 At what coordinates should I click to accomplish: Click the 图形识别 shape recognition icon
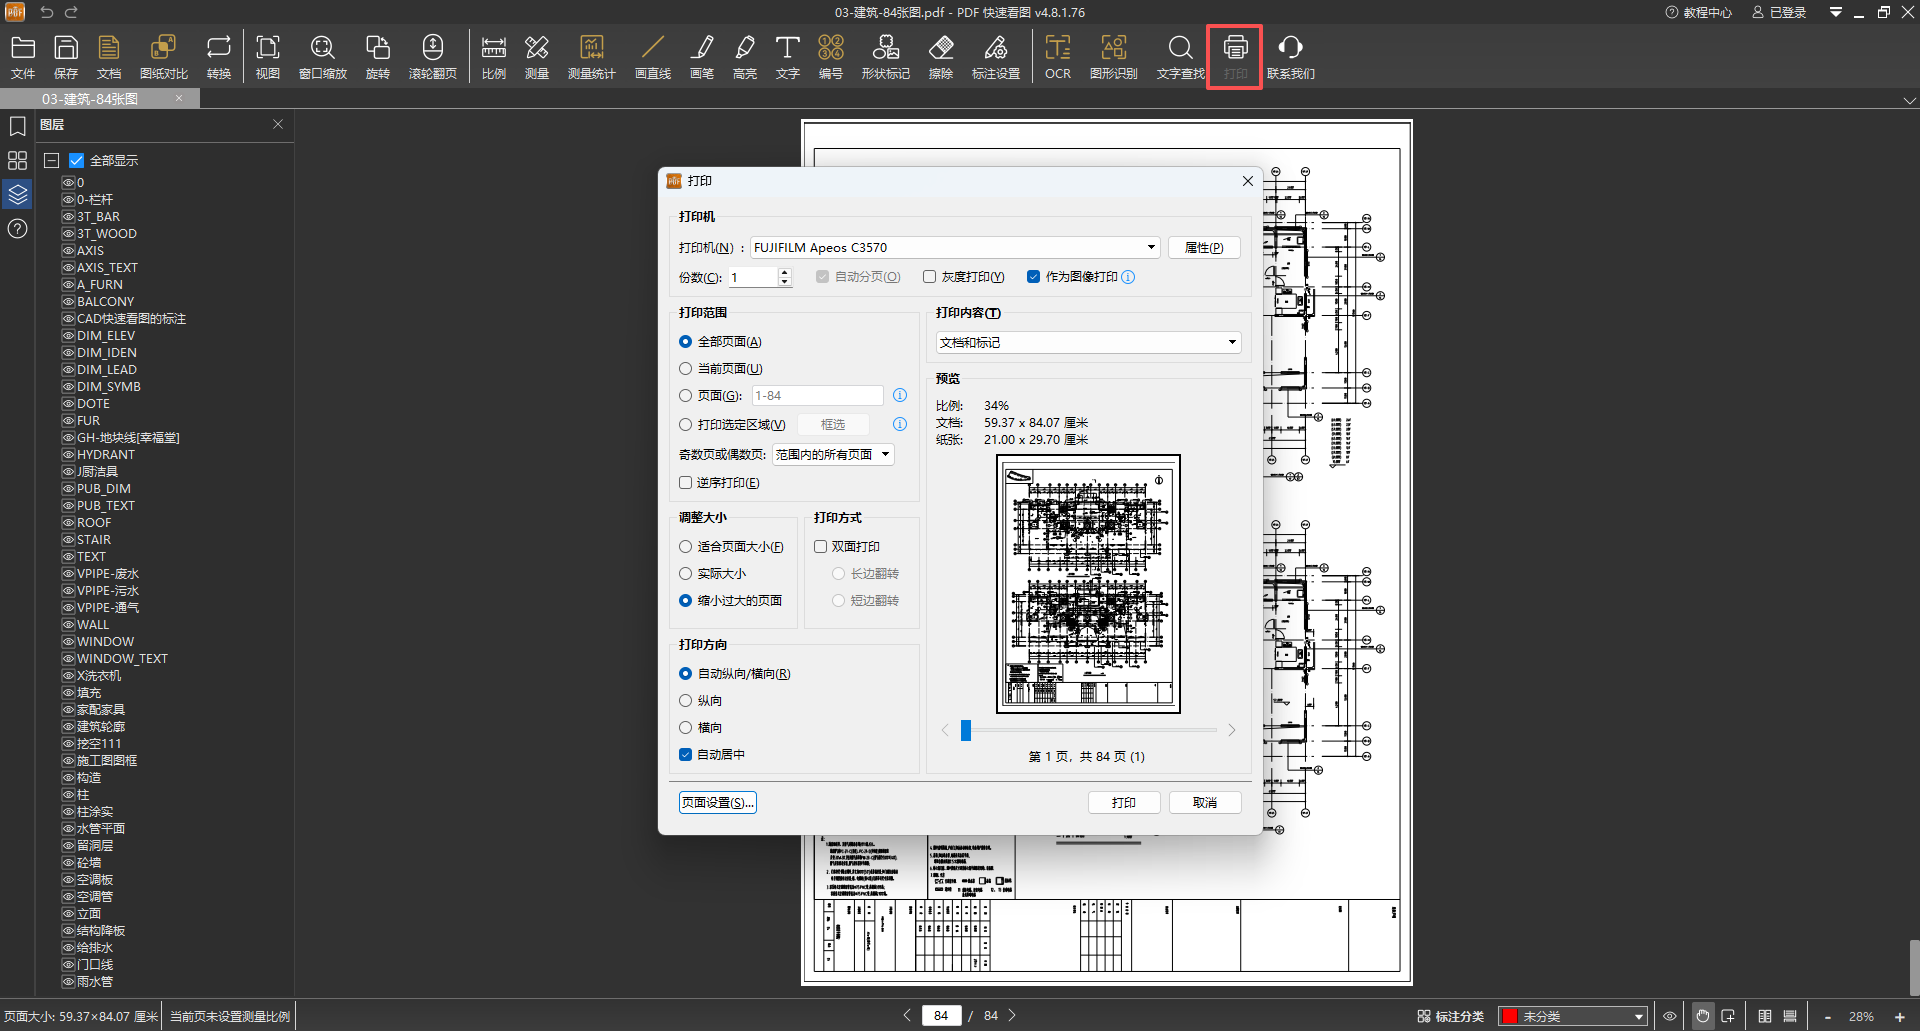(x=1113, y=56)
